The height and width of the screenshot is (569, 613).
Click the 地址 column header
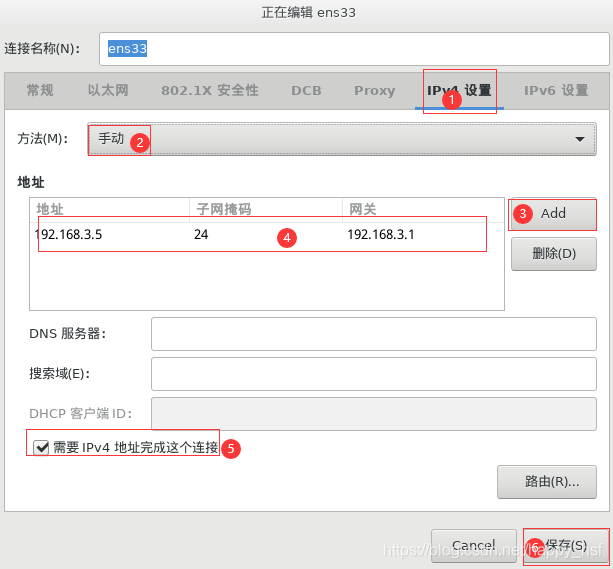(x=109, y=210)
